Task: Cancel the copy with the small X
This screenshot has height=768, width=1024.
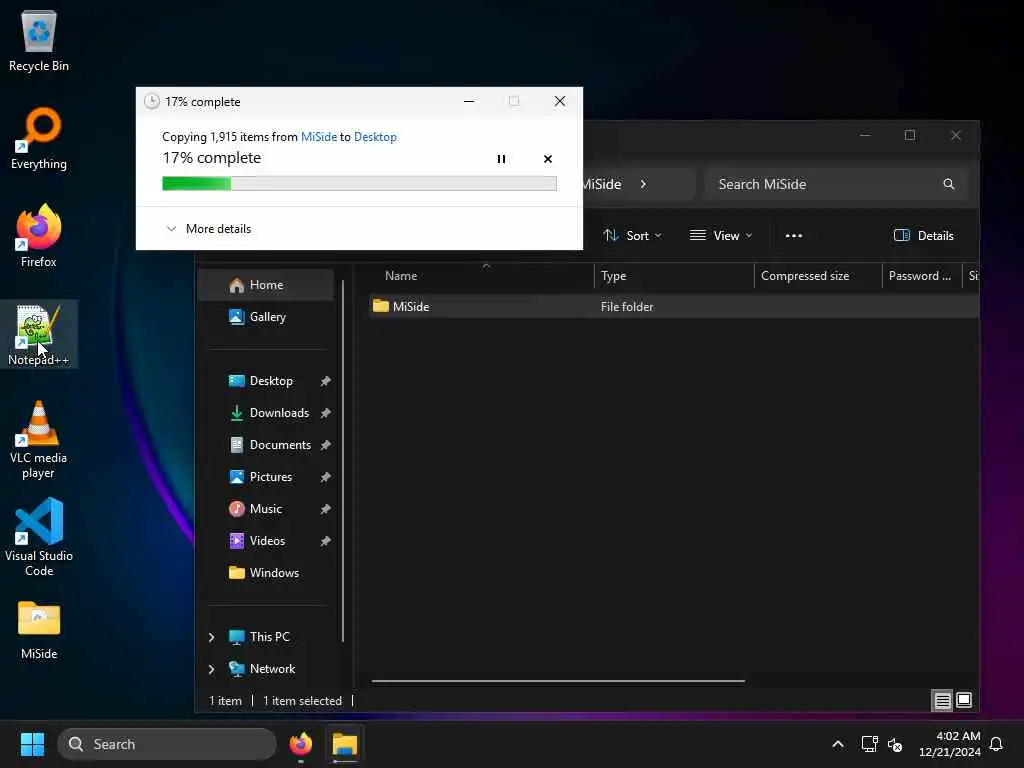Action: (547, 159)
